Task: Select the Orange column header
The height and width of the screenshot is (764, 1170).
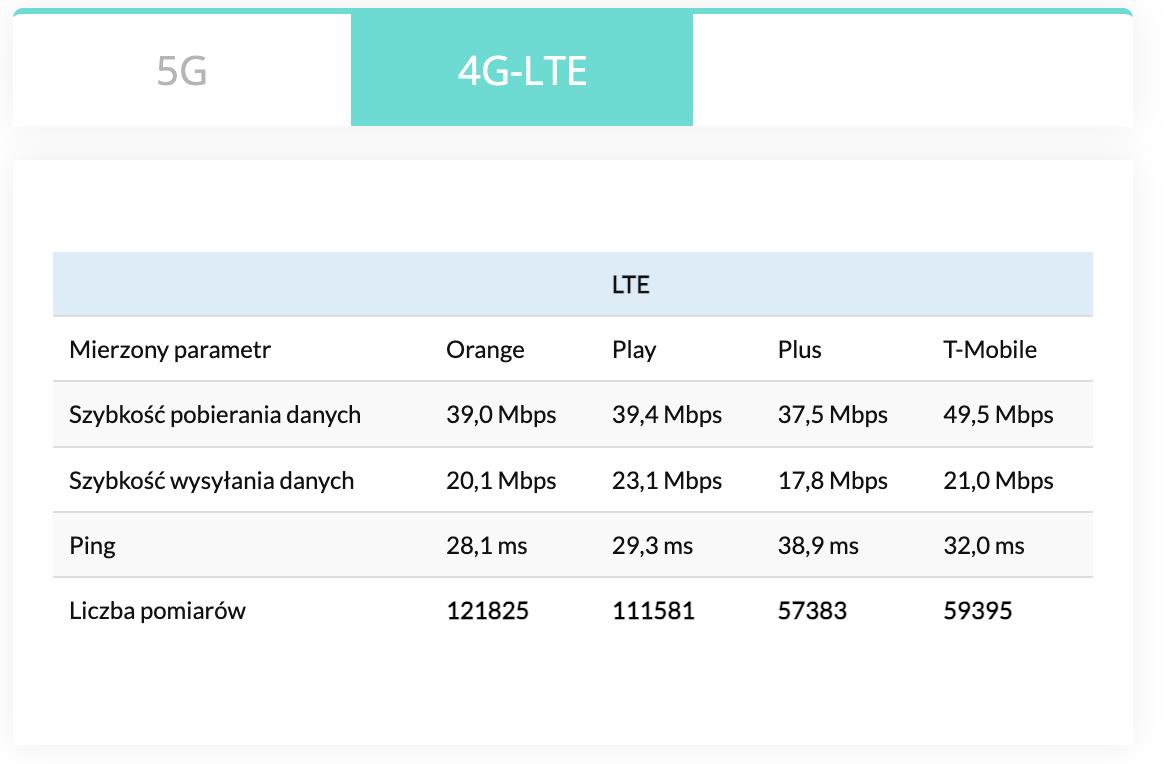Action: point(485,349)
